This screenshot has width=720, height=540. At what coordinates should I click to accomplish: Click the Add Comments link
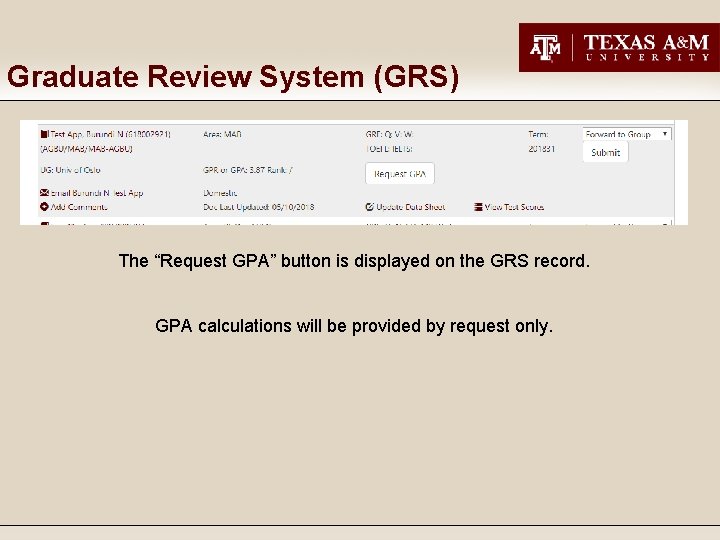(79, 207)
